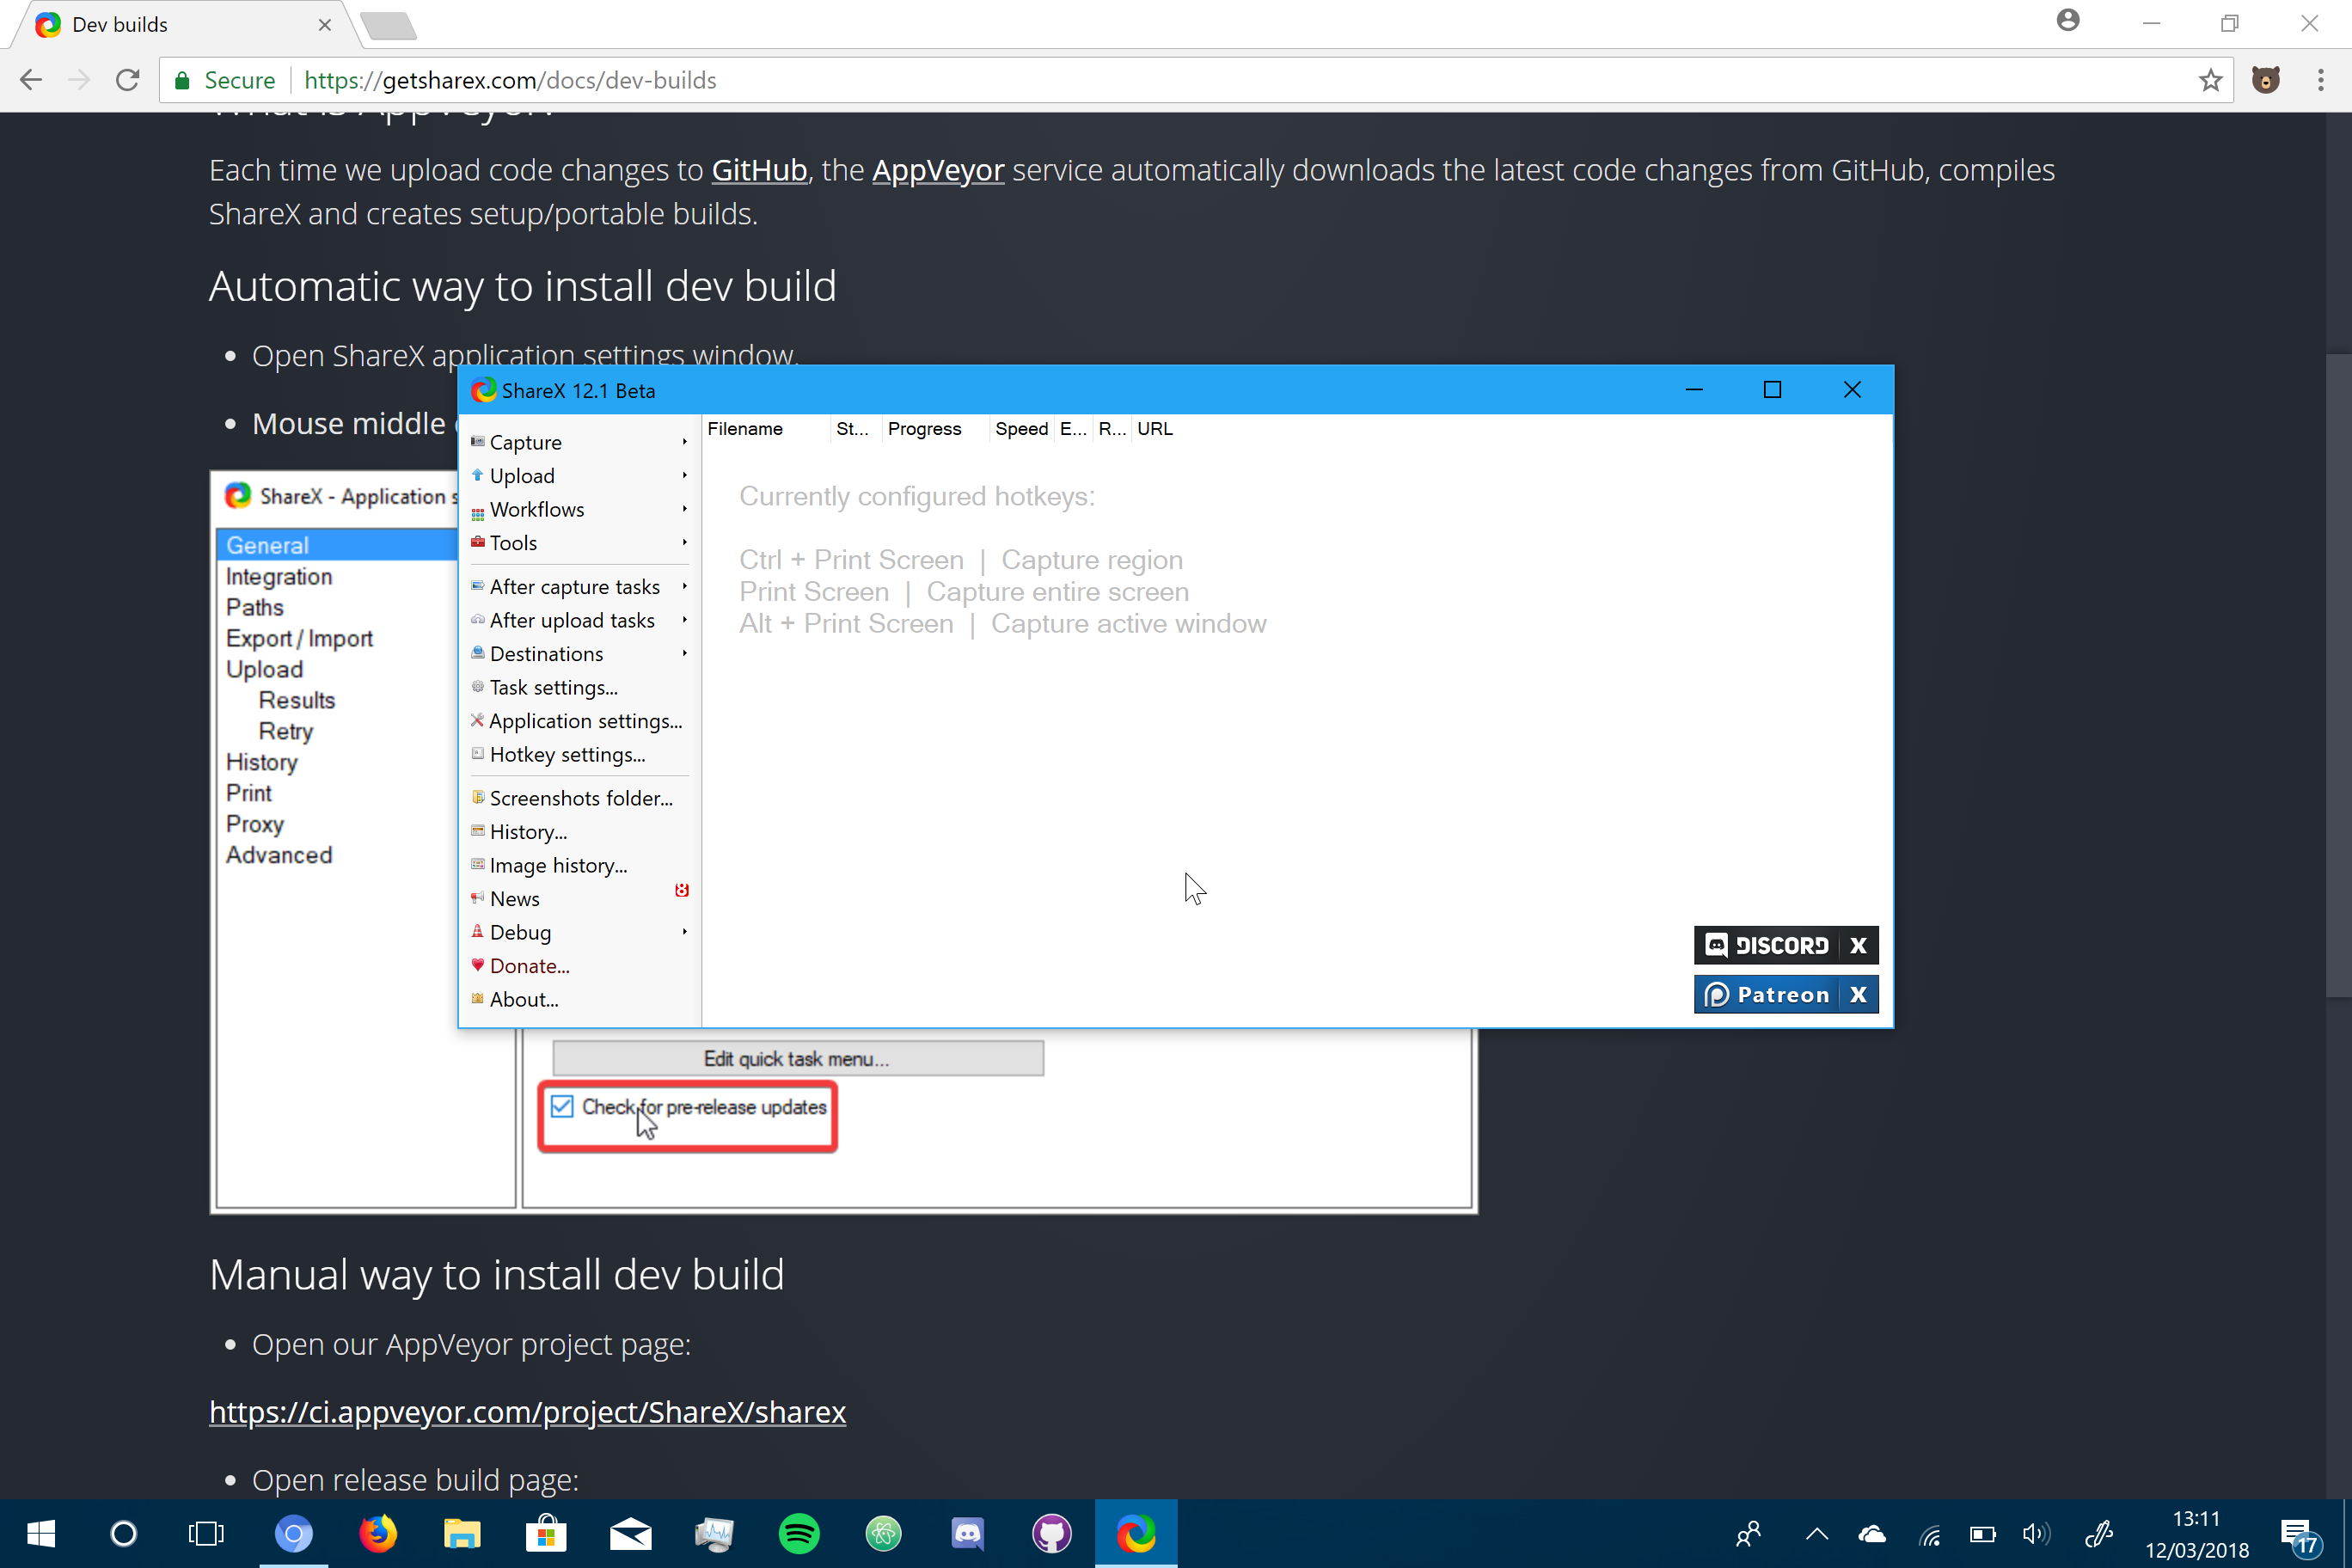The width and height of the screenshot is (2352, 1568).
Task: Sort by the URL column header
Action: click(1155, 429)
